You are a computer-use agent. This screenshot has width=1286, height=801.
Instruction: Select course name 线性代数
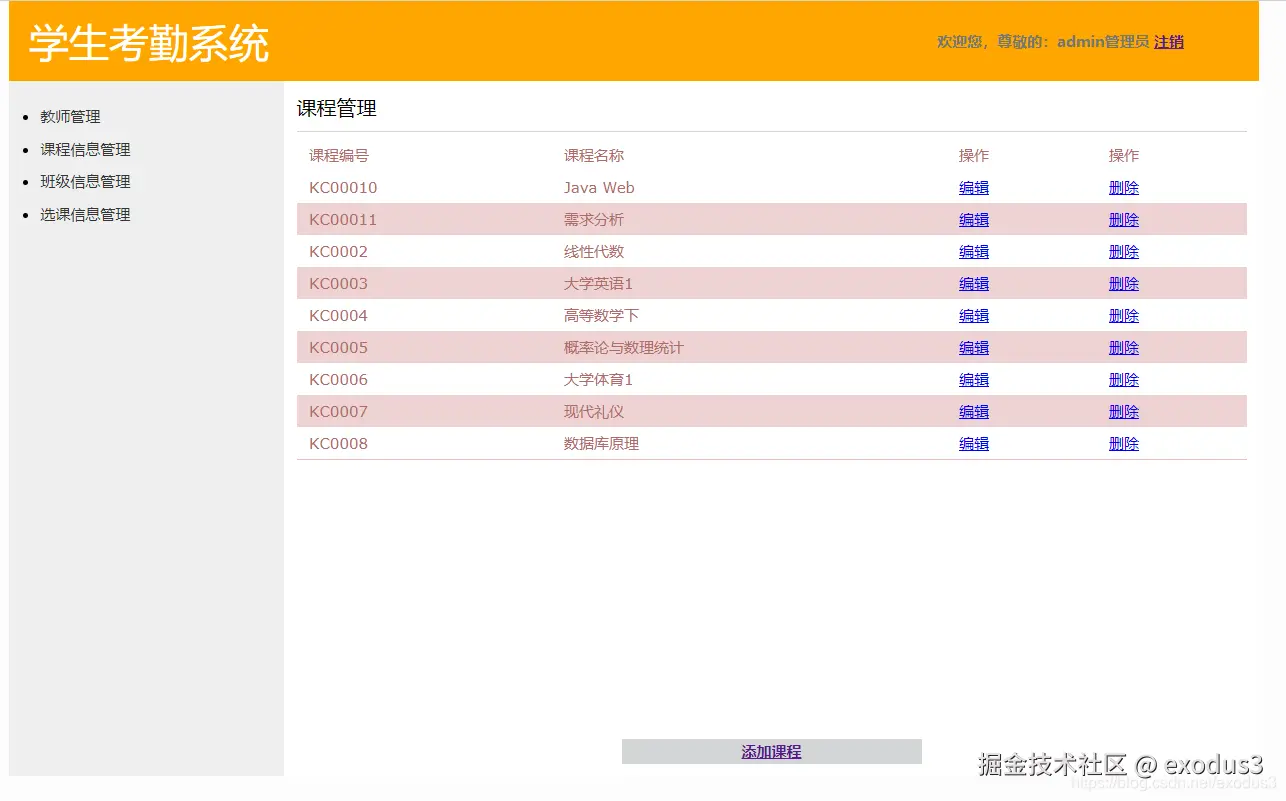click(594, 252)
